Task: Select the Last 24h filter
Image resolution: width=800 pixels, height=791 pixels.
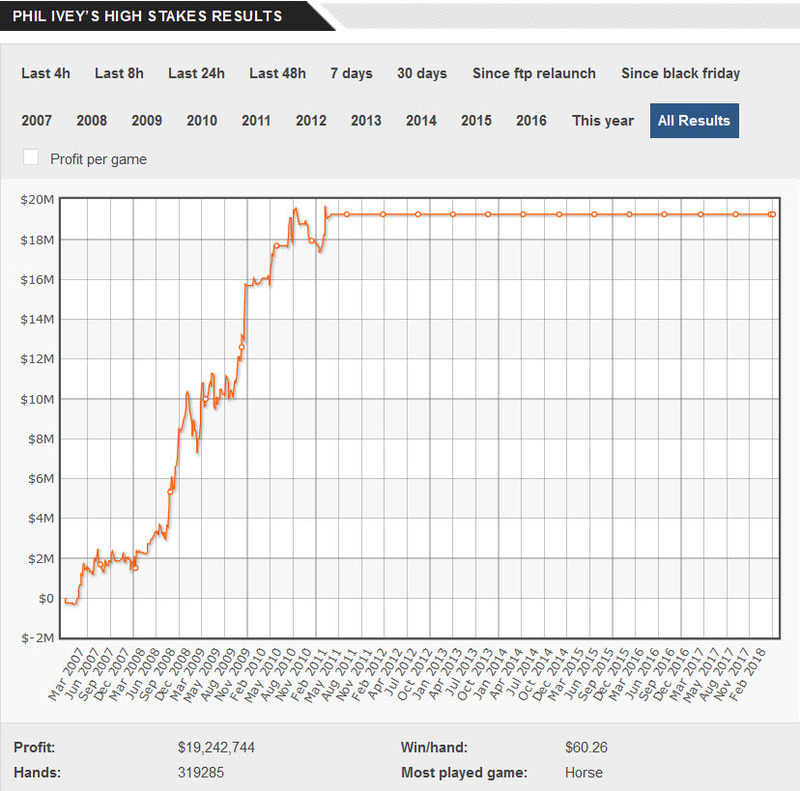Action: point(196,73)
